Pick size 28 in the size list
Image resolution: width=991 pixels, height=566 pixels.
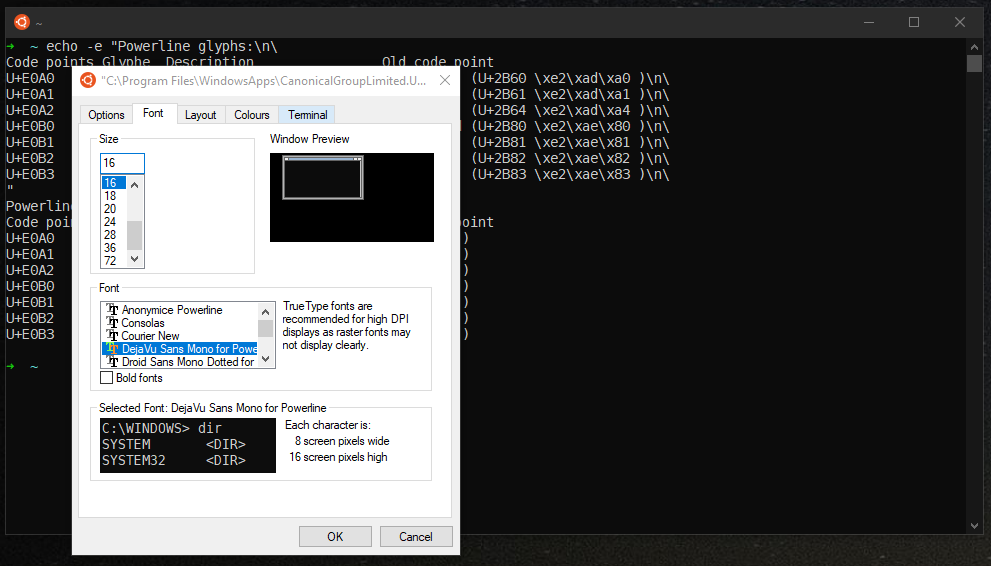pos(114,234)
